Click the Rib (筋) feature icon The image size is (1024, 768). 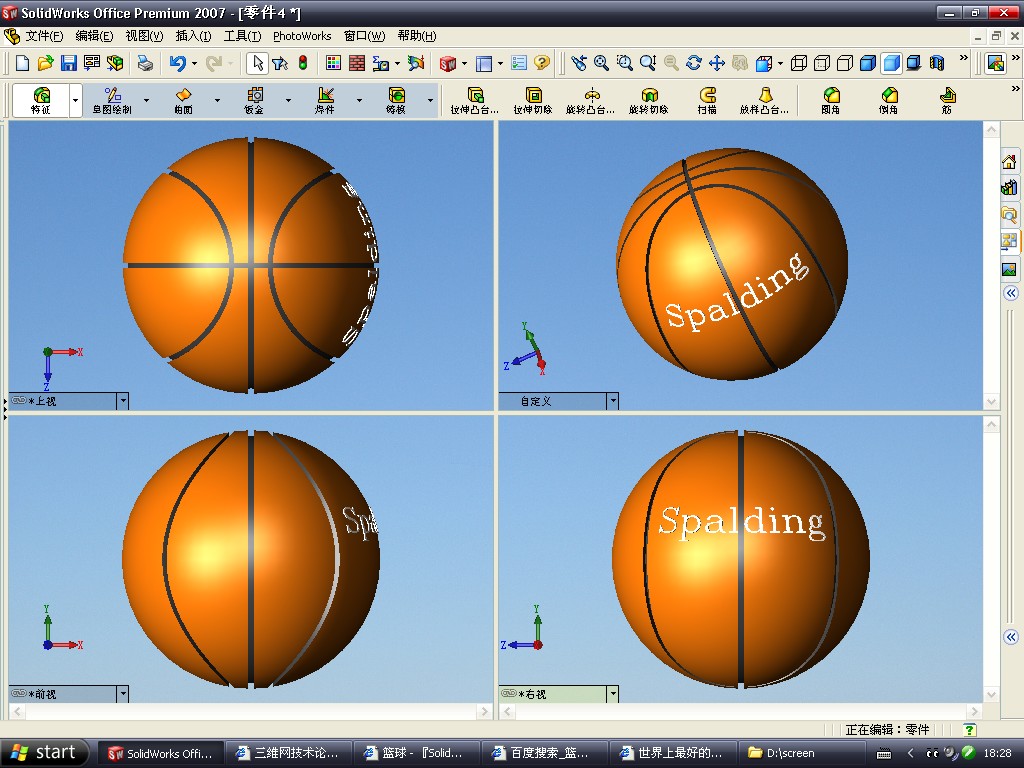pyautogui.click(x=947, y=101)
